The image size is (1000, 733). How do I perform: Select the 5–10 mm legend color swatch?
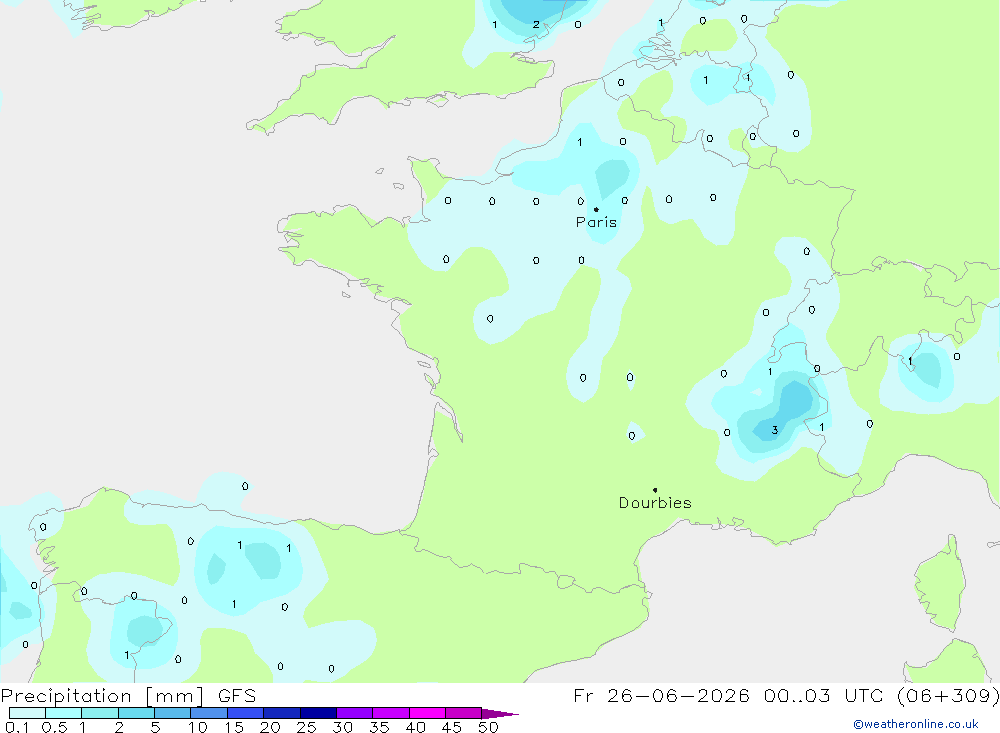173,713
